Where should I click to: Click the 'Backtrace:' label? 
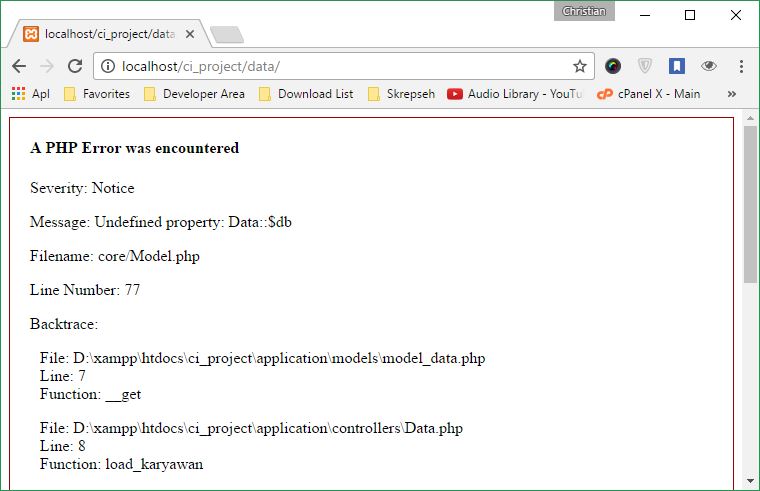coord(63,324)
